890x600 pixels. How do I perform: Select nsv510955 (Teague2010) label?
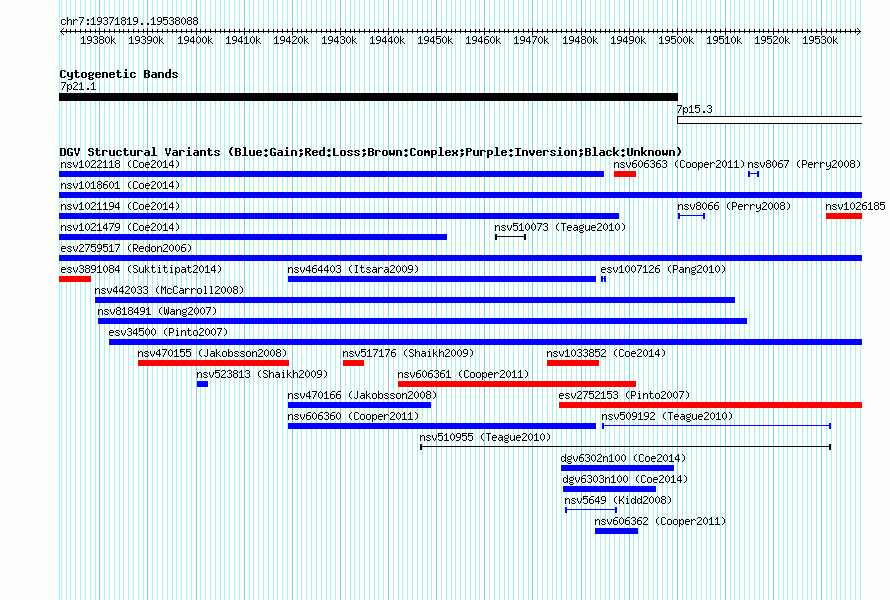[485, 437]
